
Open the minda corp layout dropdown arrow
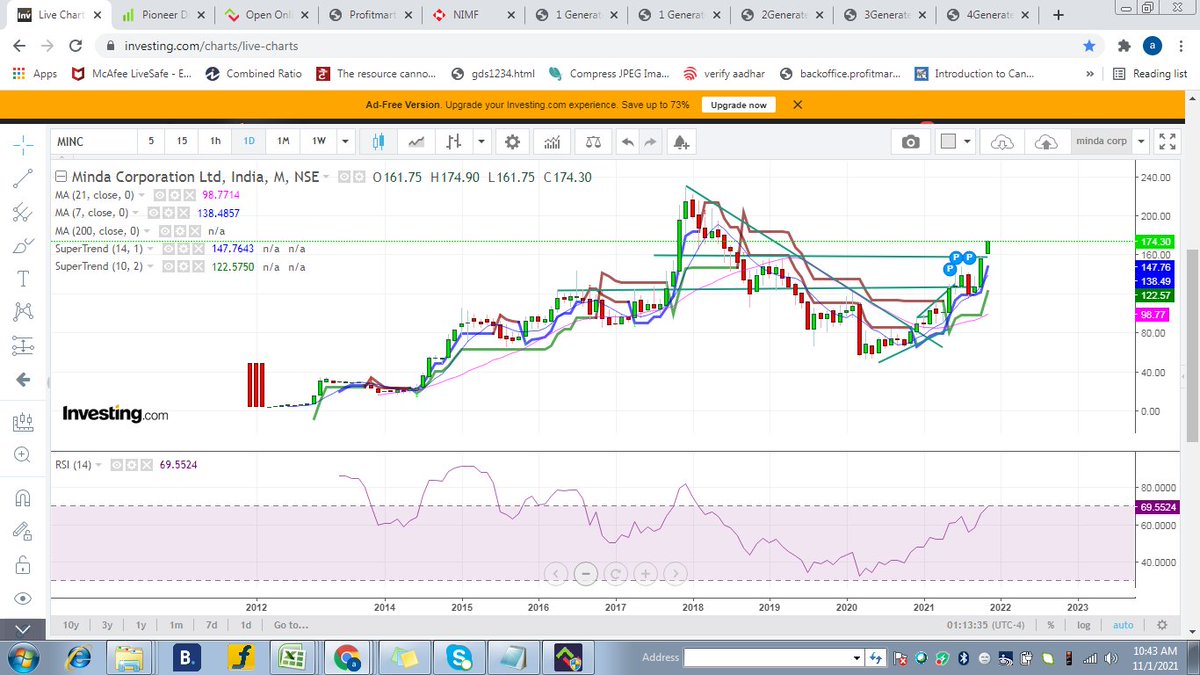pos(1142,142)
